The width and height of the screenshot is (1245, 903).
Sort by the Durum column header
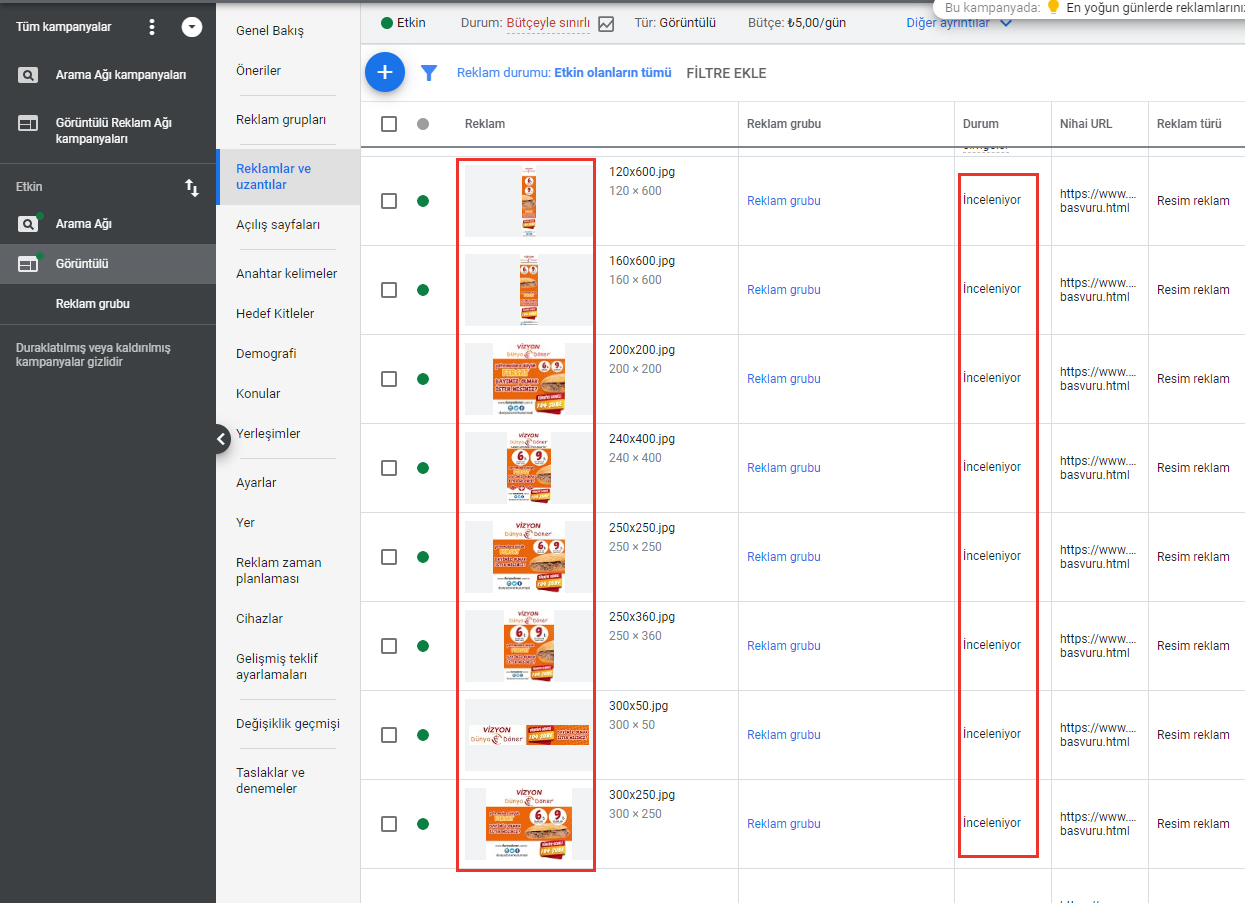(x=981, y=124)
